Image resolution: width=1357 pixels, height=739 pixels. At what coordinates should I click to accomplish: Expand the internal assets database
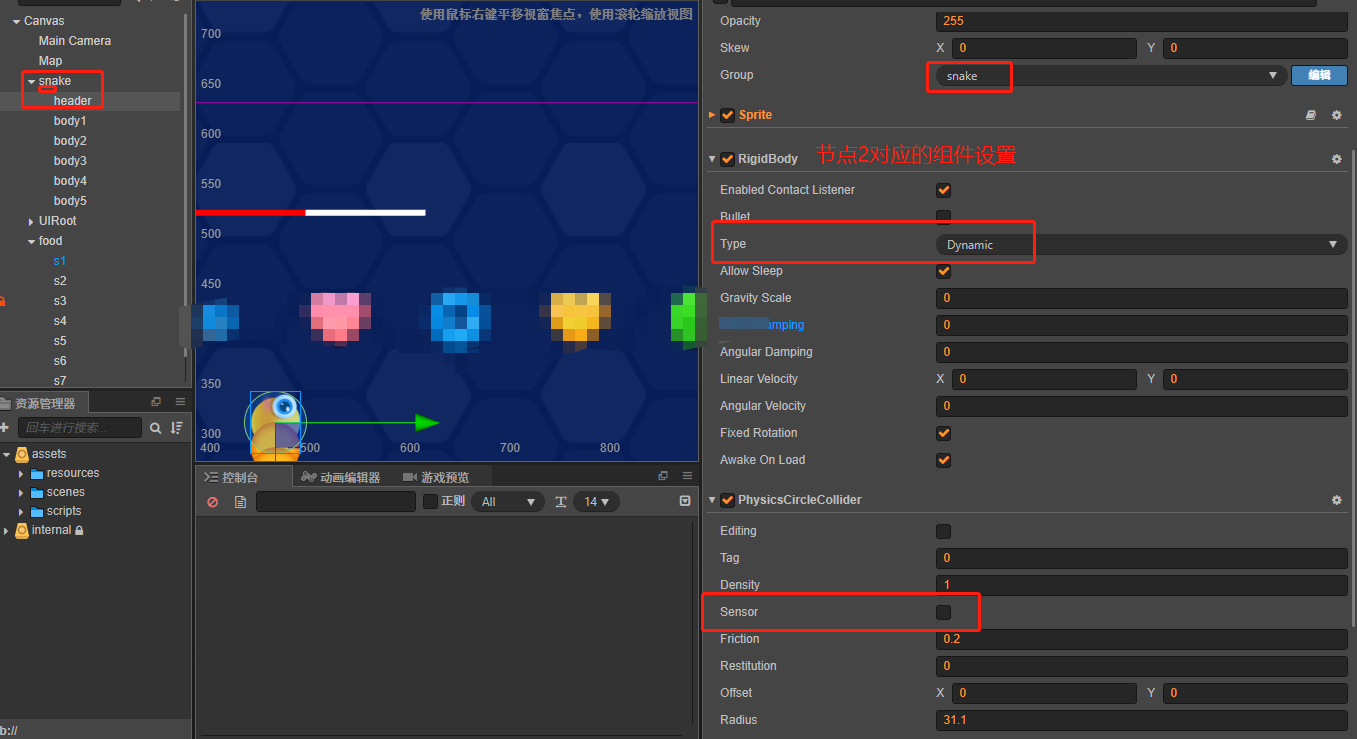[x=6, y=530]
